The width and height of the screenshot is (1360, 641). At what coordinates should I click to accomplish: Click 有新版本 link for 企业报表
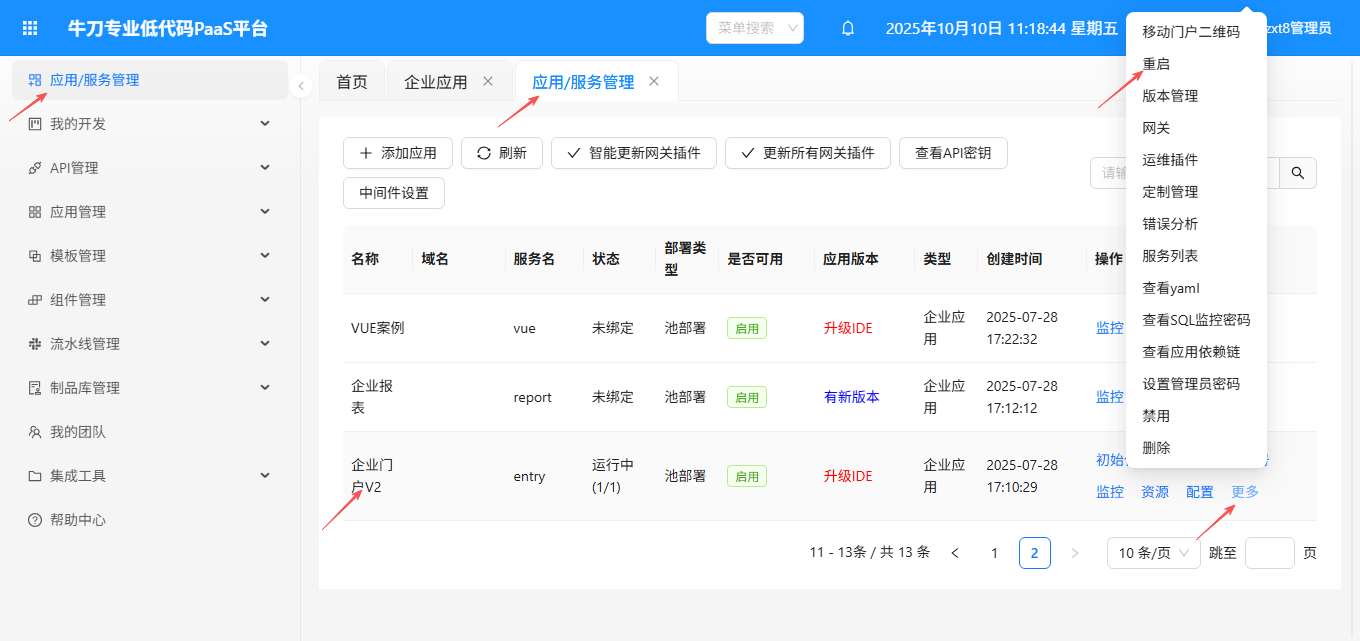(851, 397)
